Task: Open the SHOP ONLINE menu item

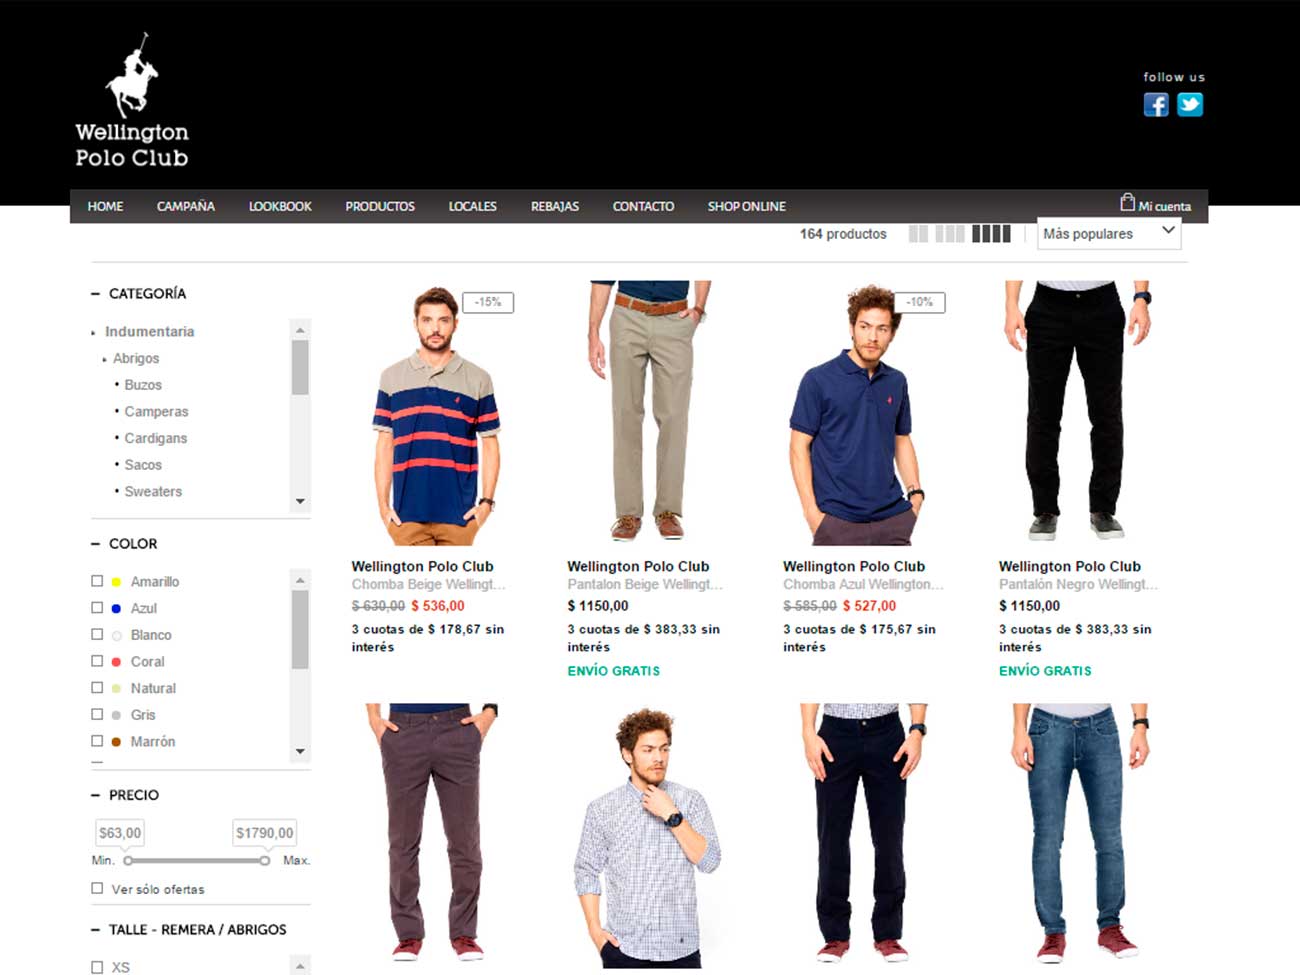Action: [747, 206]
